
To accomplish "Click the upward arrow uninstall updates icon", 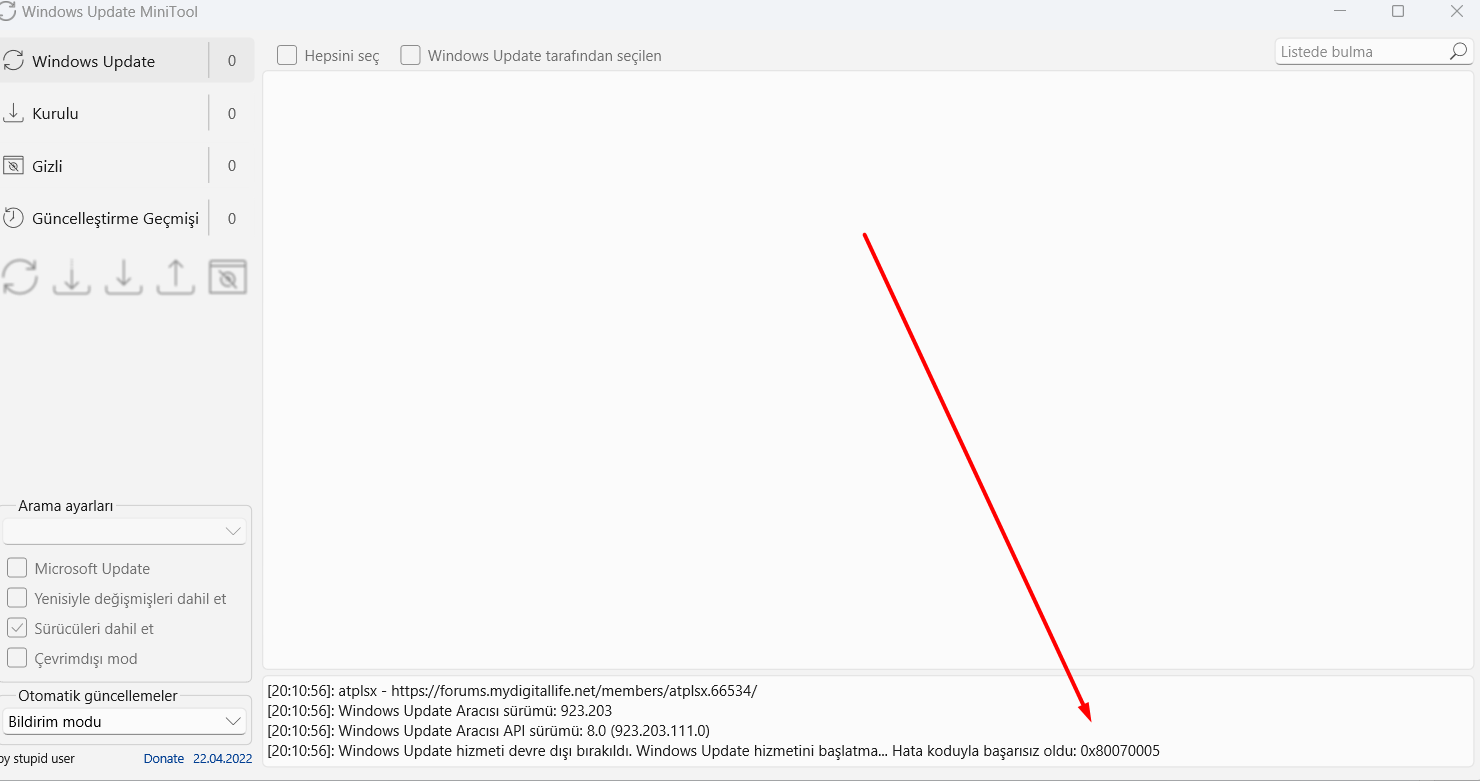I will (176, 277).
